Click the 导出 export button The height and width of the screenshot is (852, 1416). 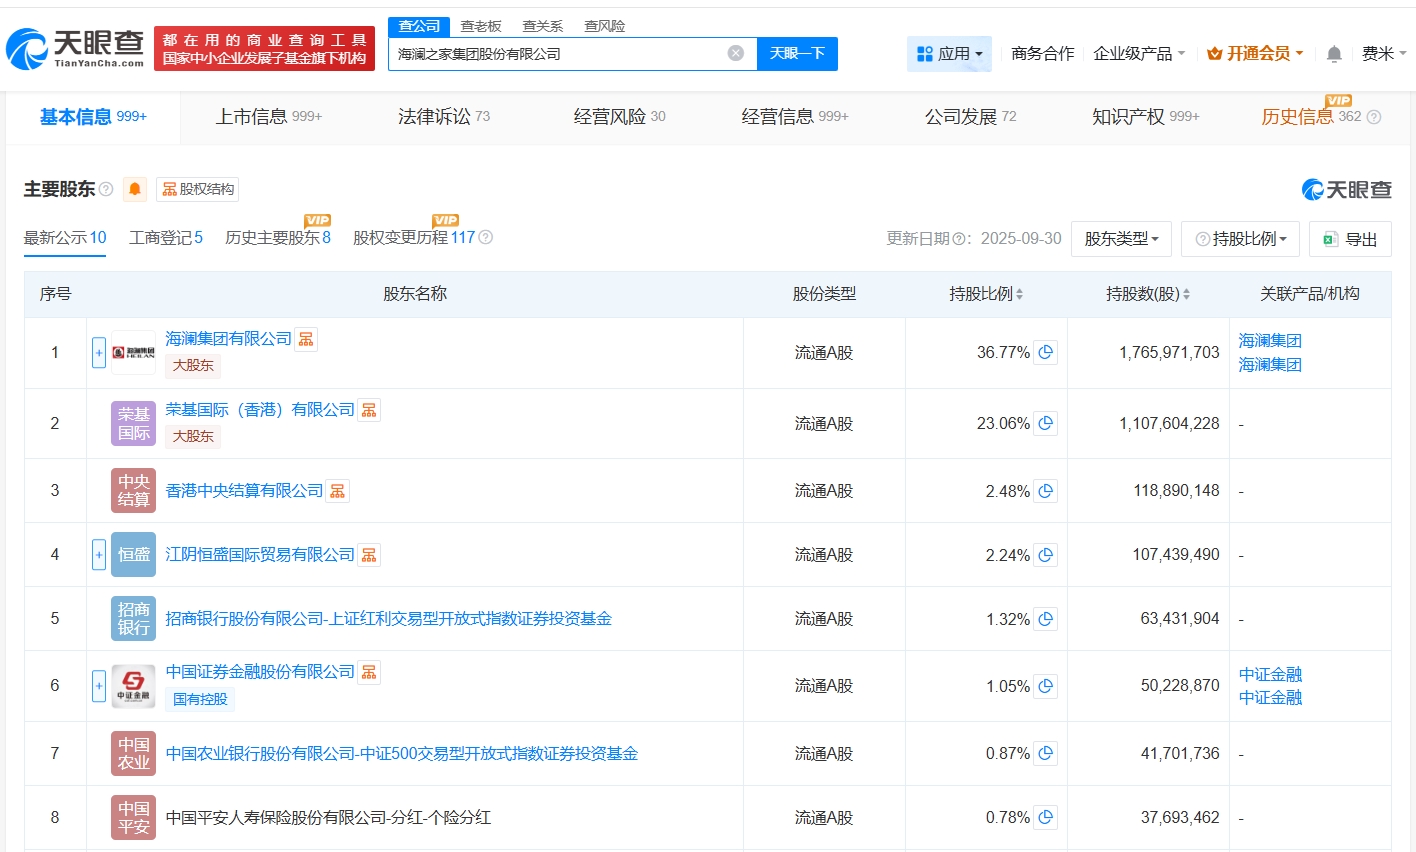(x=1350, y=239)
